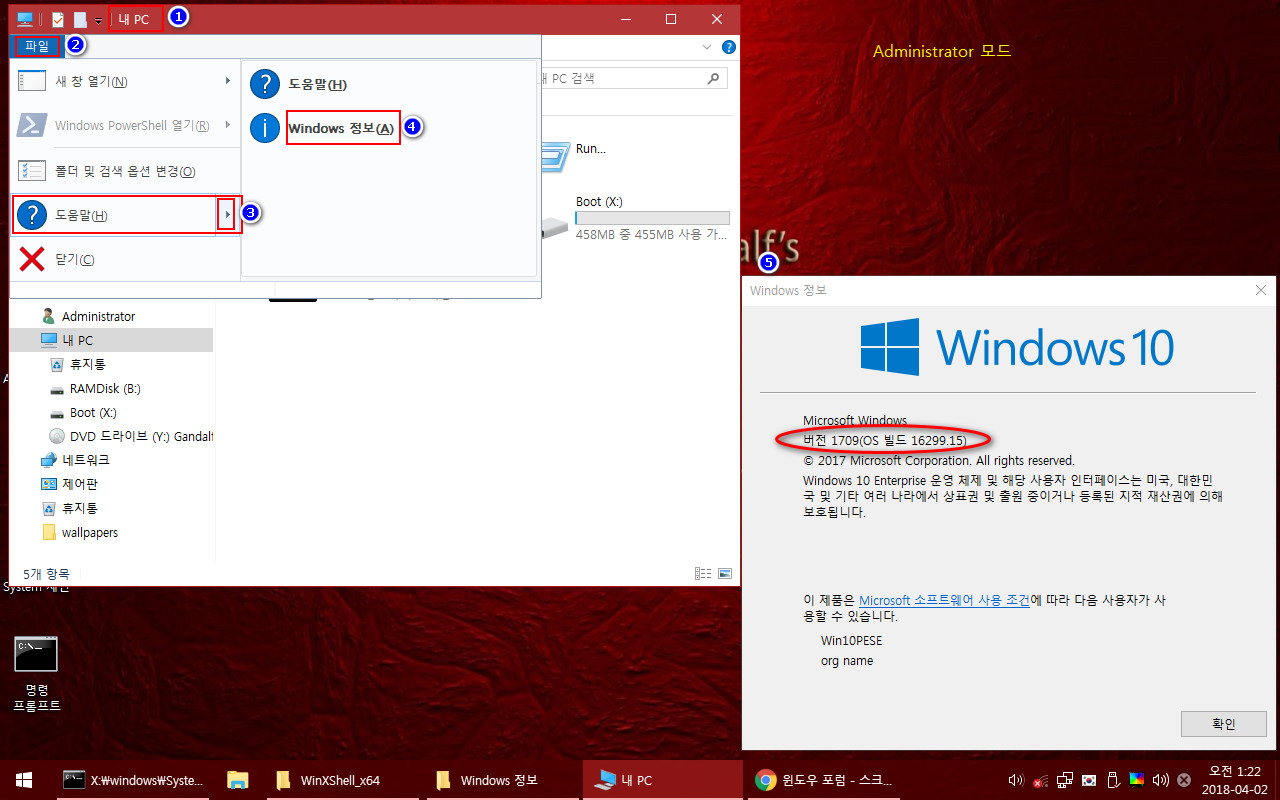Open RAMDisk (B:) in the navigation tree
The height and width of the screenshot is (800, 1280).
click(95, 388)
